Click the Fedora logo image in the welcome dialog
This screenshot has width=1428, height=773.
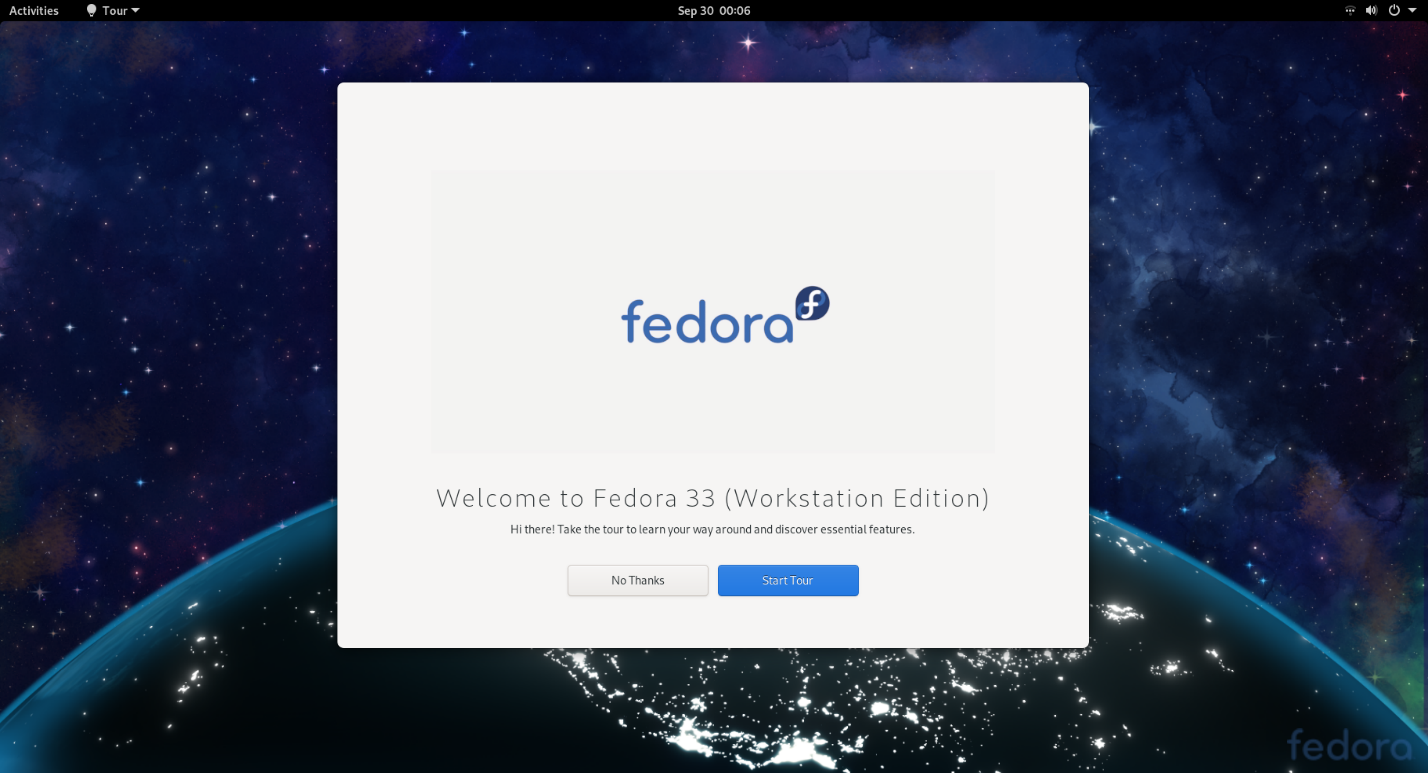(x=713, y=312)
